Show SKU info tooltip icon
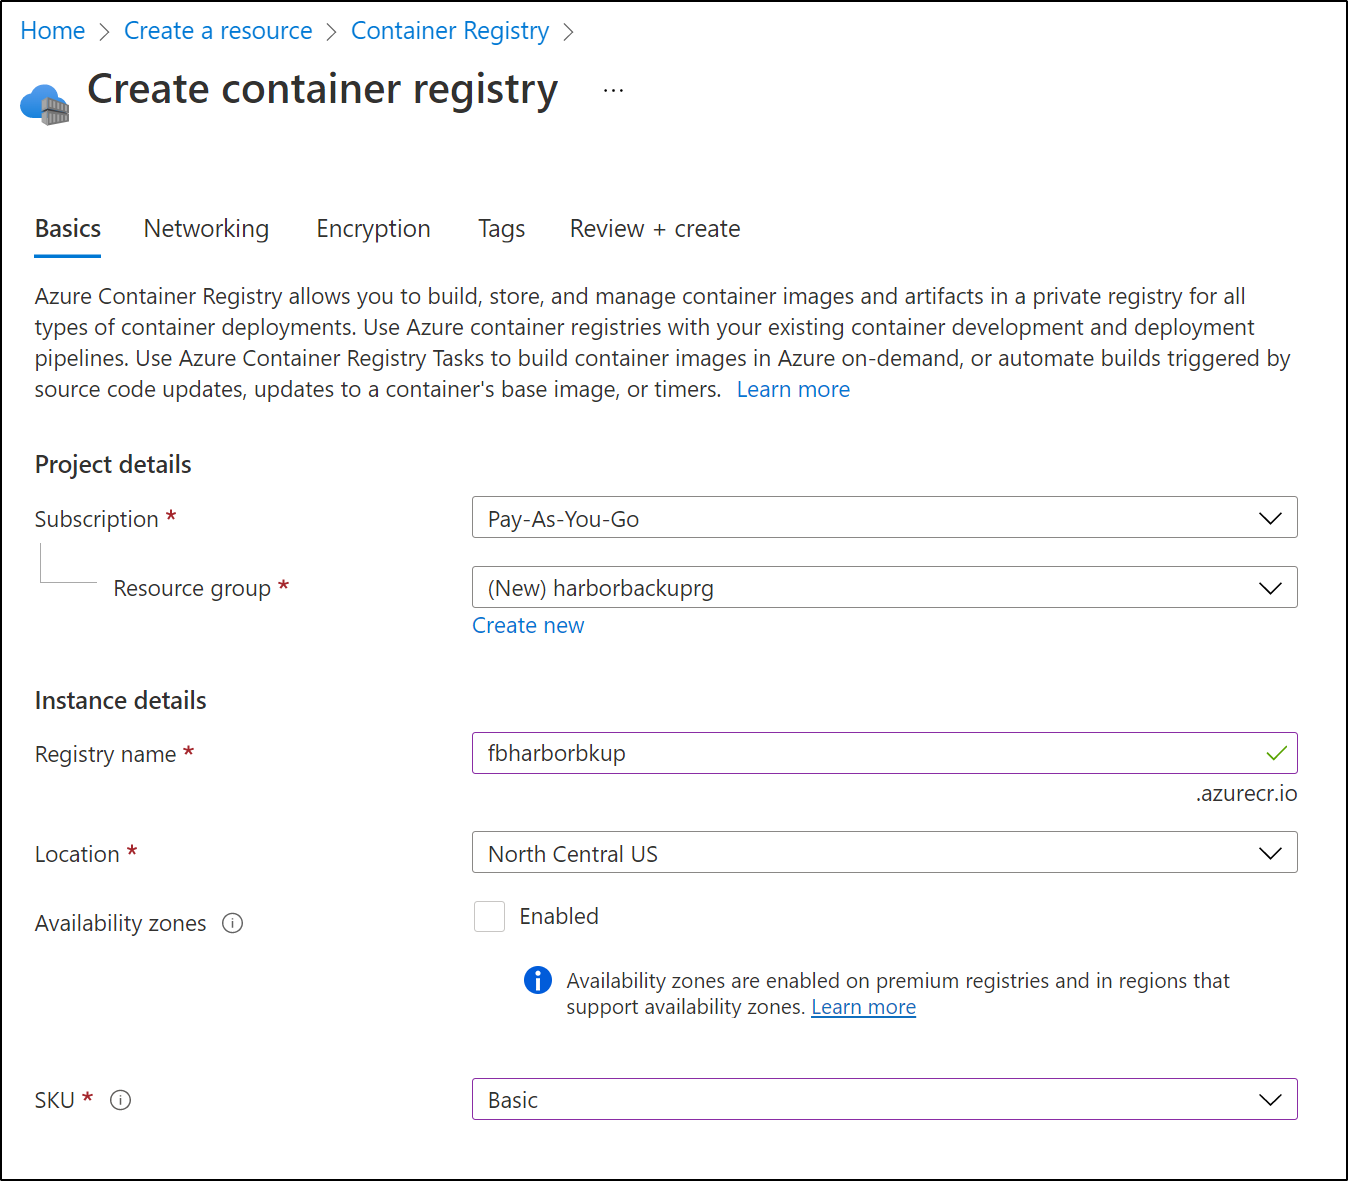This screenshot has width=1348, height=1181. 120,1100
